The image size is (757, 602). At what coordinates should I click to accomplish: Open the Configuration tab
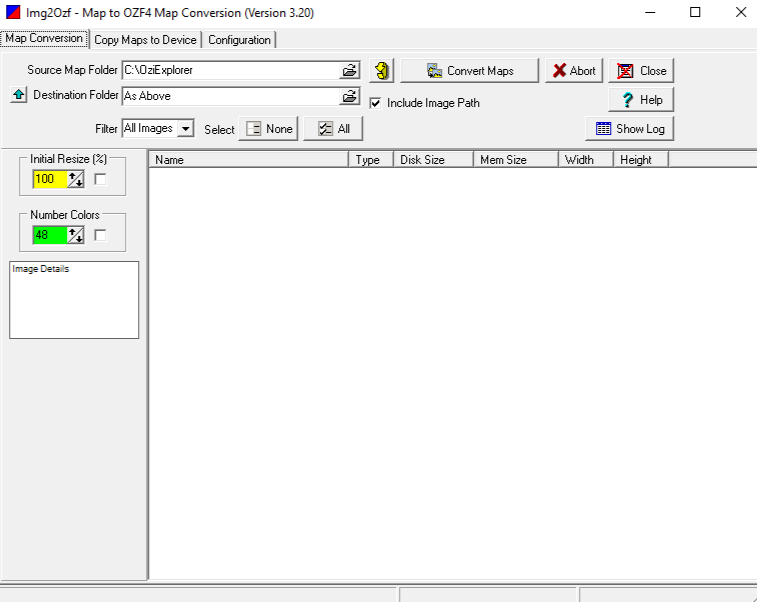(x=239, y=40)
